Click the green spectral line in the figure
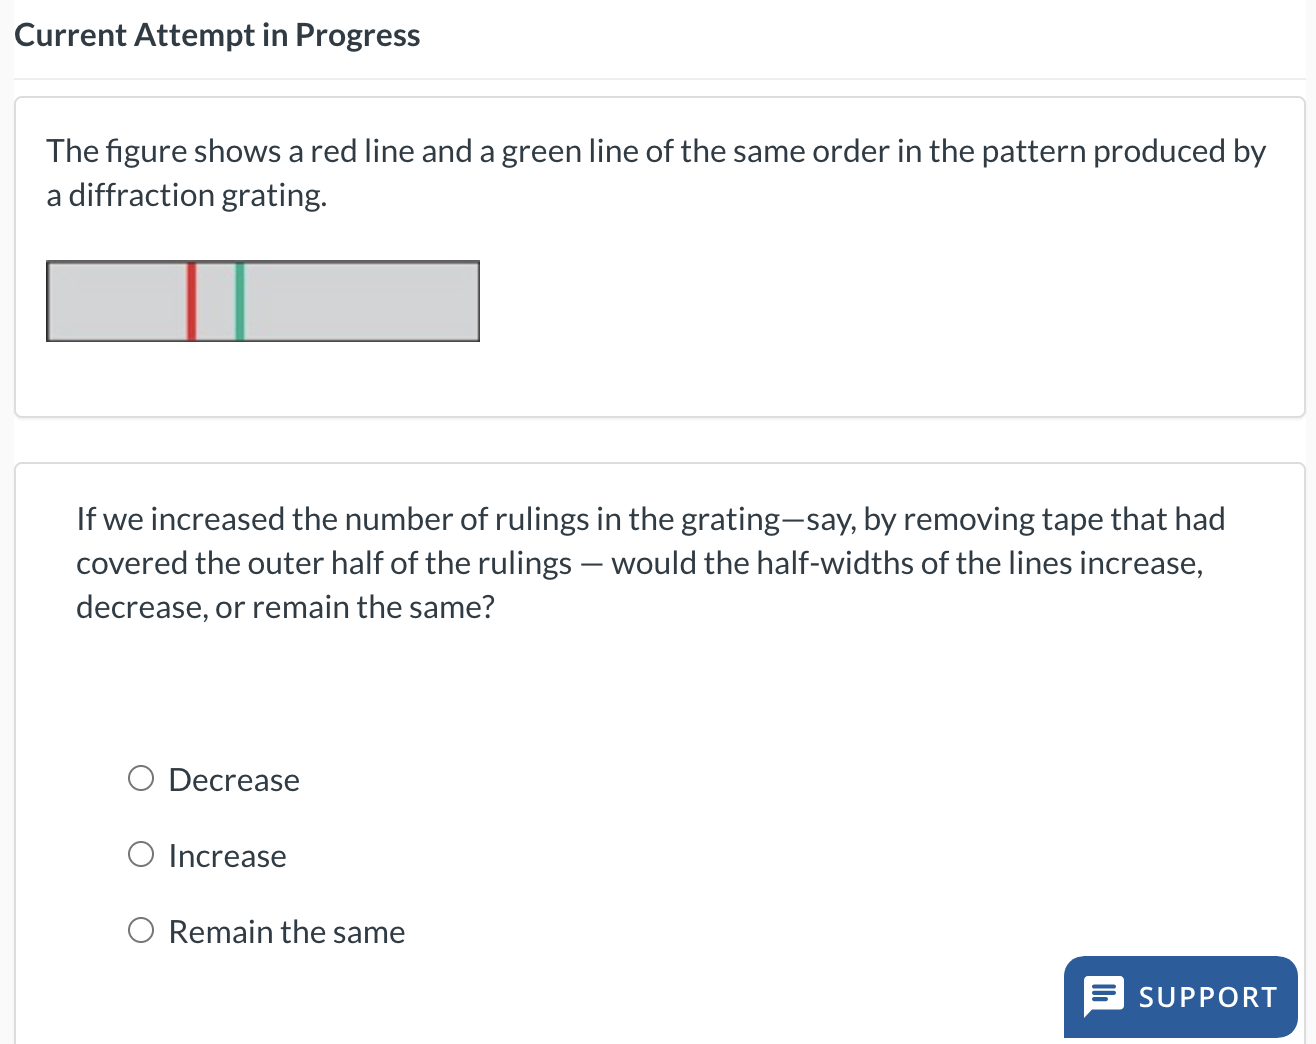Viewport: 1316px width, 1044px height. click(x=239, y=300)
